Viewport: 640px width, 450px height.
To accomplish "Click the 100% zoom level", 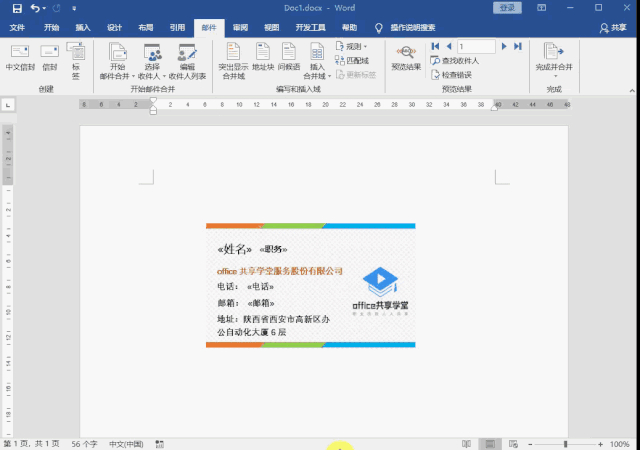I will click(619, 444).
